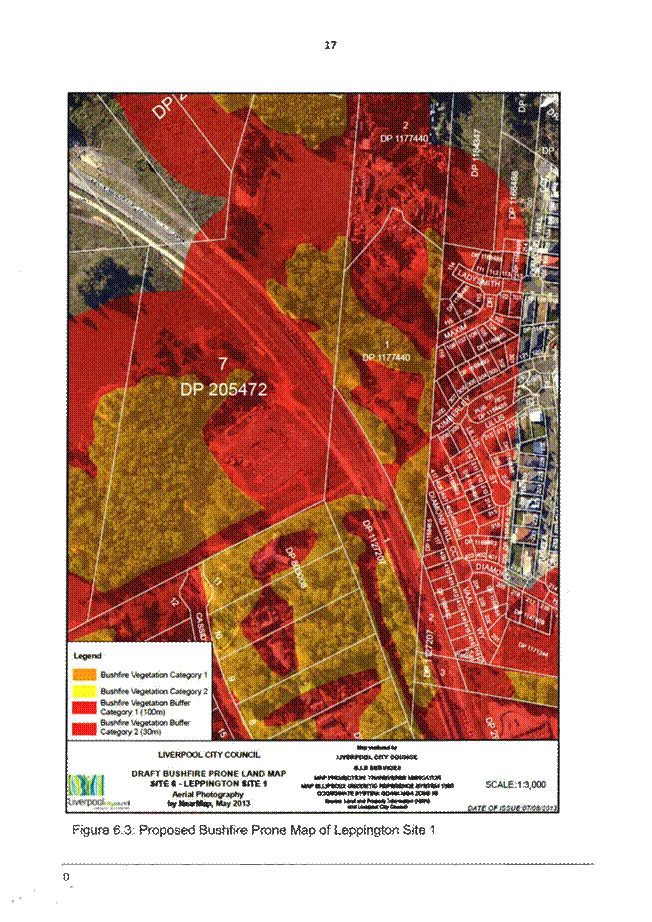The image size is (652, 922).
Task: Click the orange Bushfire Vegetation Category 1 swatch
Action: tap(84, 674)
